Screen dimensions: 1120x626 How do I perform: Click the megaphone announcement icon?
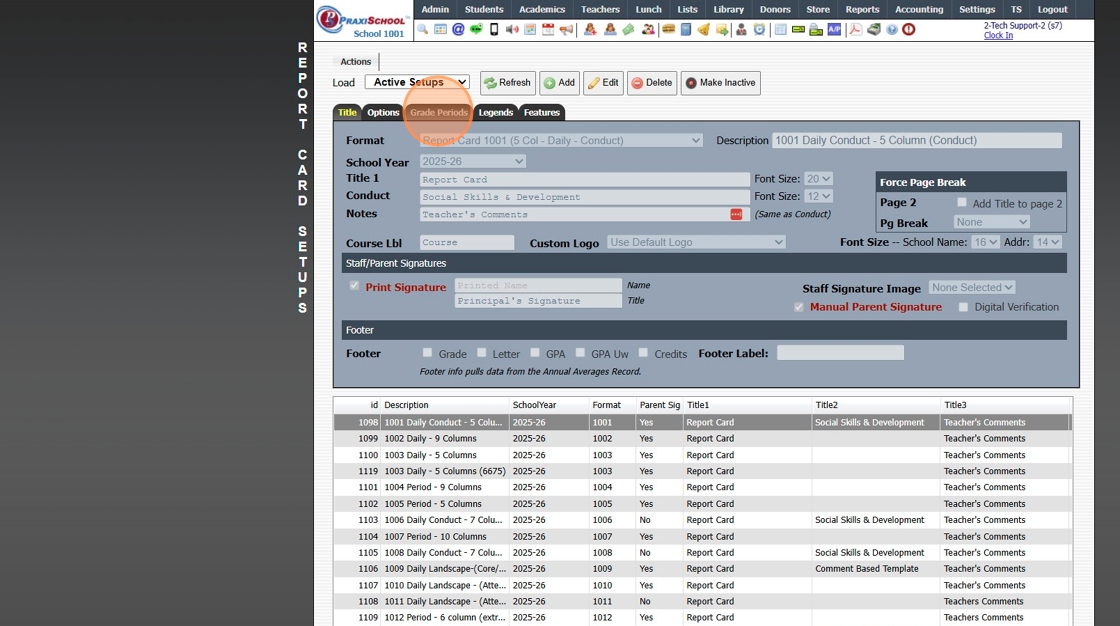(x=566, y=29)
